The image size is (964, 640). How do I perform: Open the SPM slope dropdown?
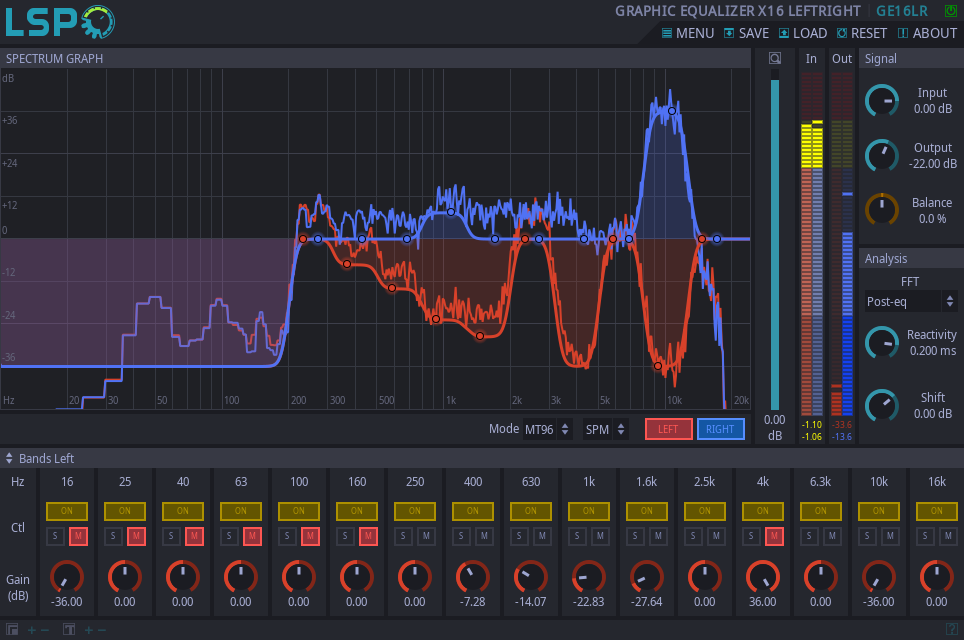coord(606,429)
